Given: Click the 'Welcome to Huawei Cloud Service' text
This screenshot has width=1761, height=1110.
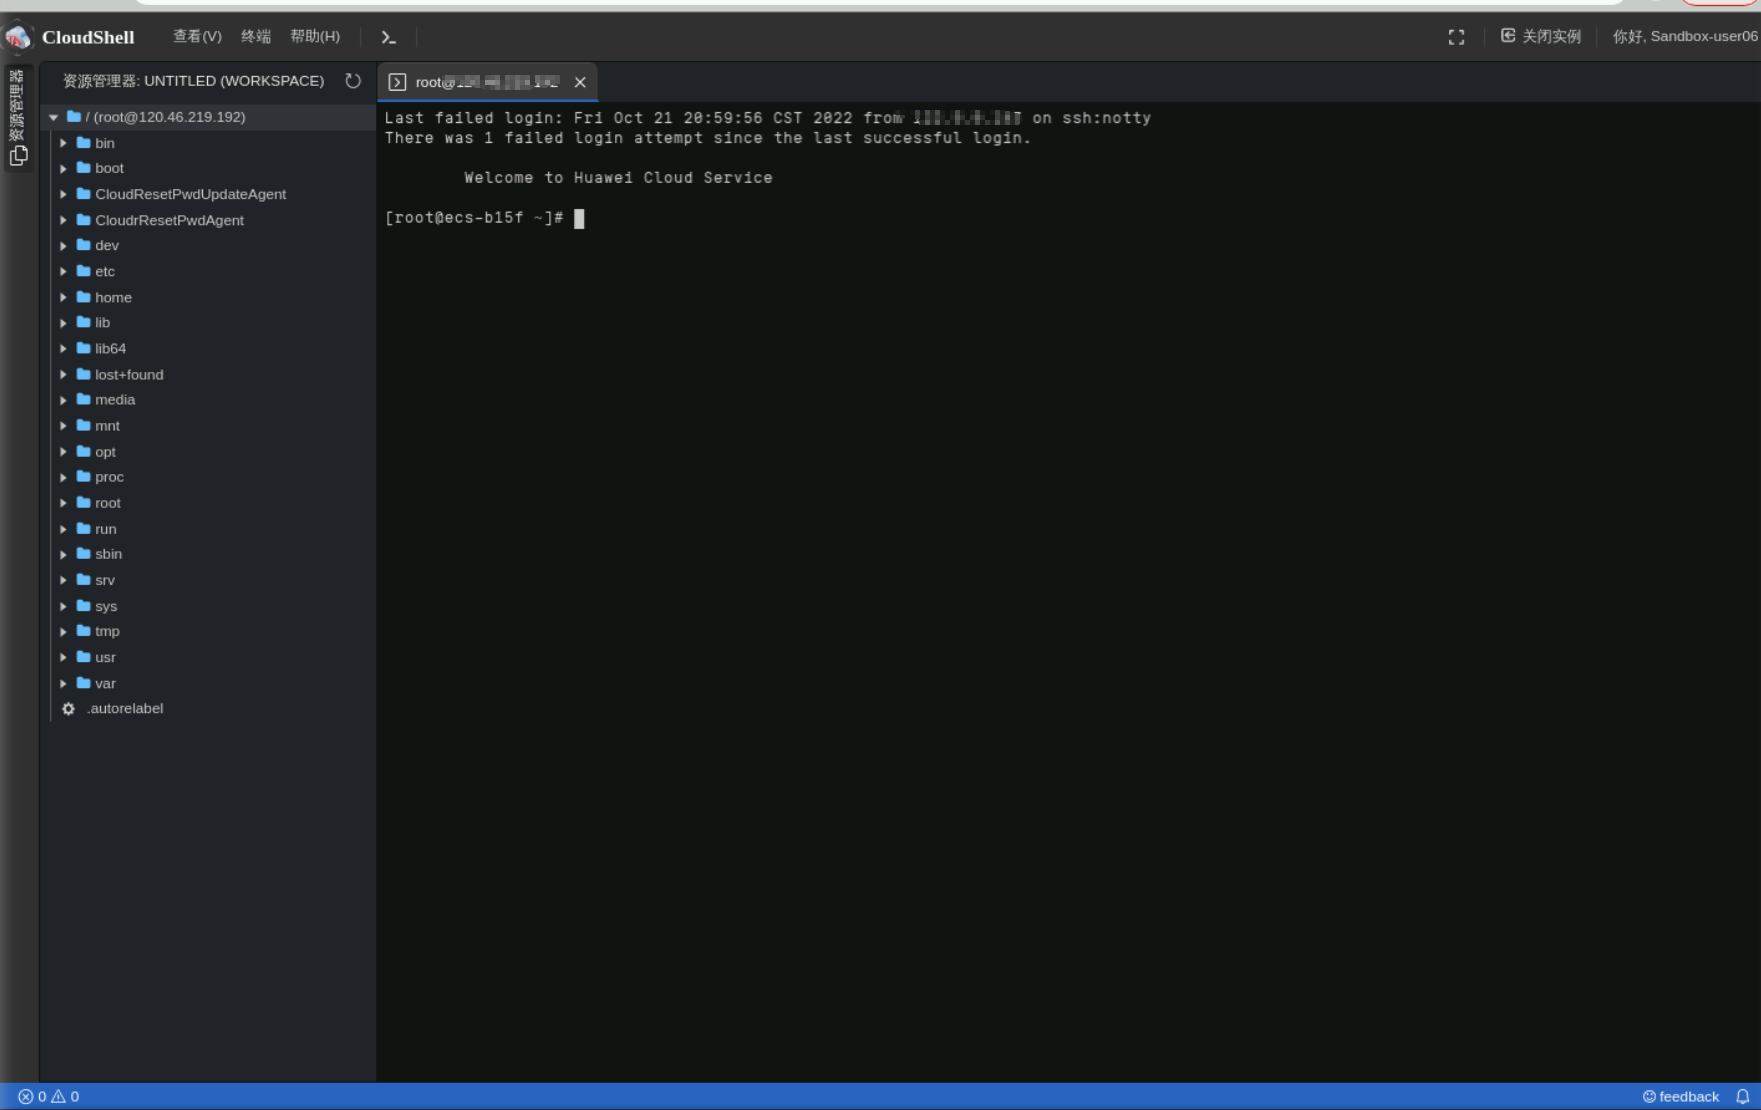Looking at the screenshot, I should click(618, 178).
